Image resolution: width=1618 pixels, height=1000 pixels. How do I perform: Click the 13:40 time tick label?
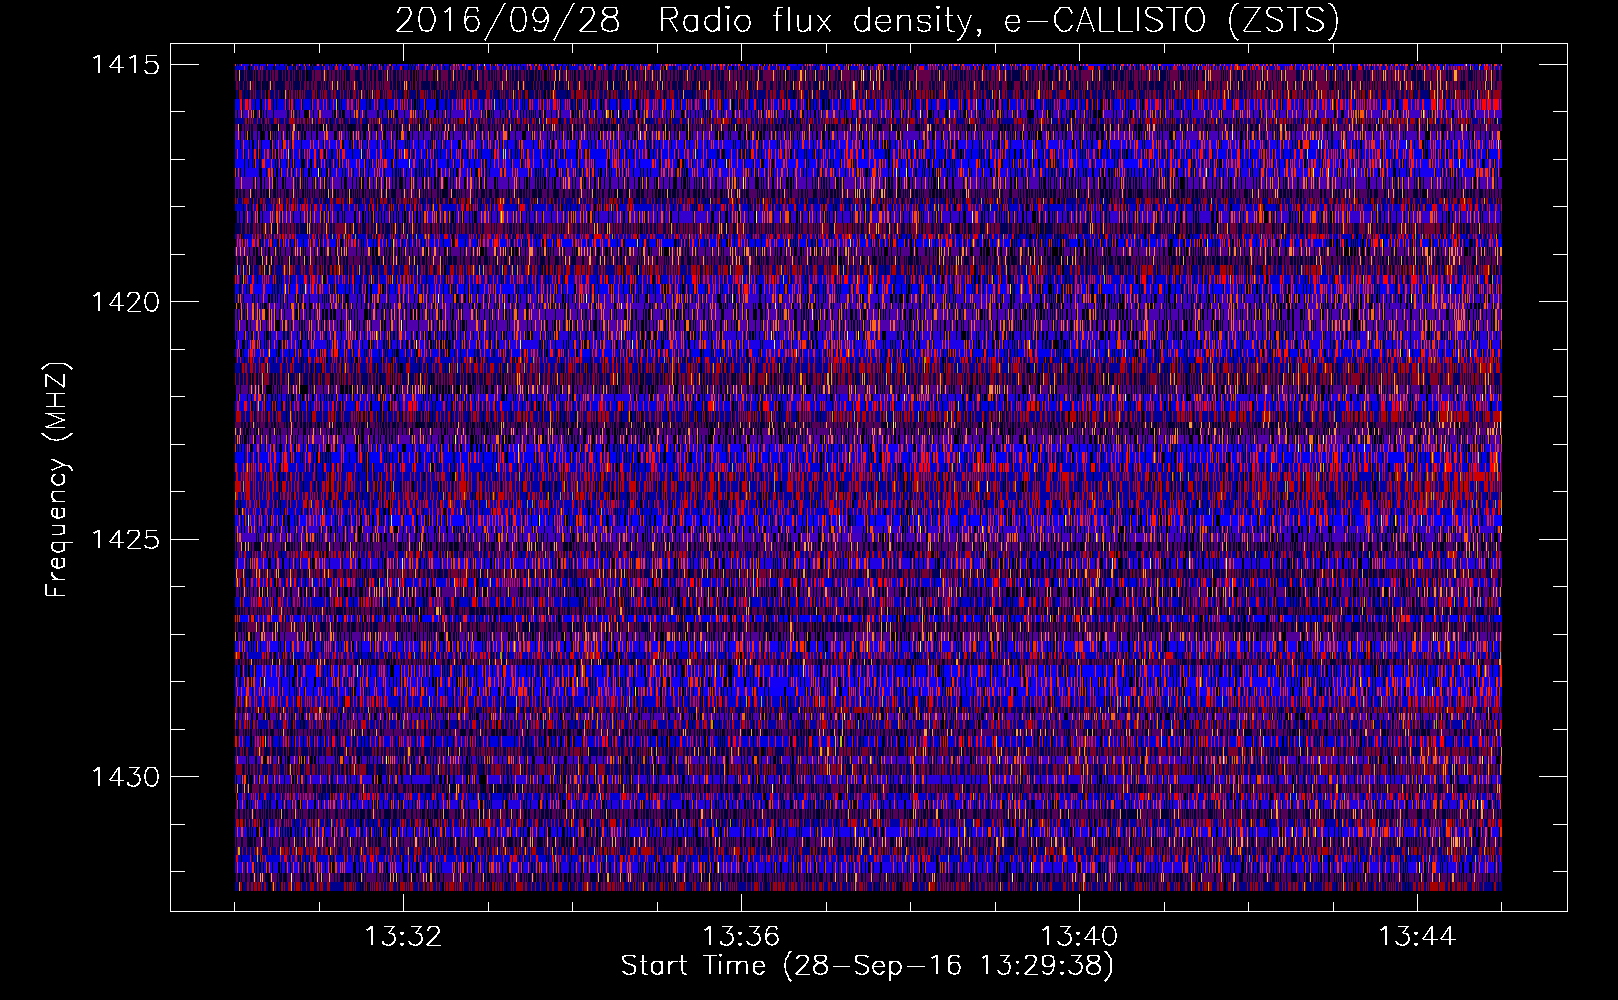click(1079, 937)
